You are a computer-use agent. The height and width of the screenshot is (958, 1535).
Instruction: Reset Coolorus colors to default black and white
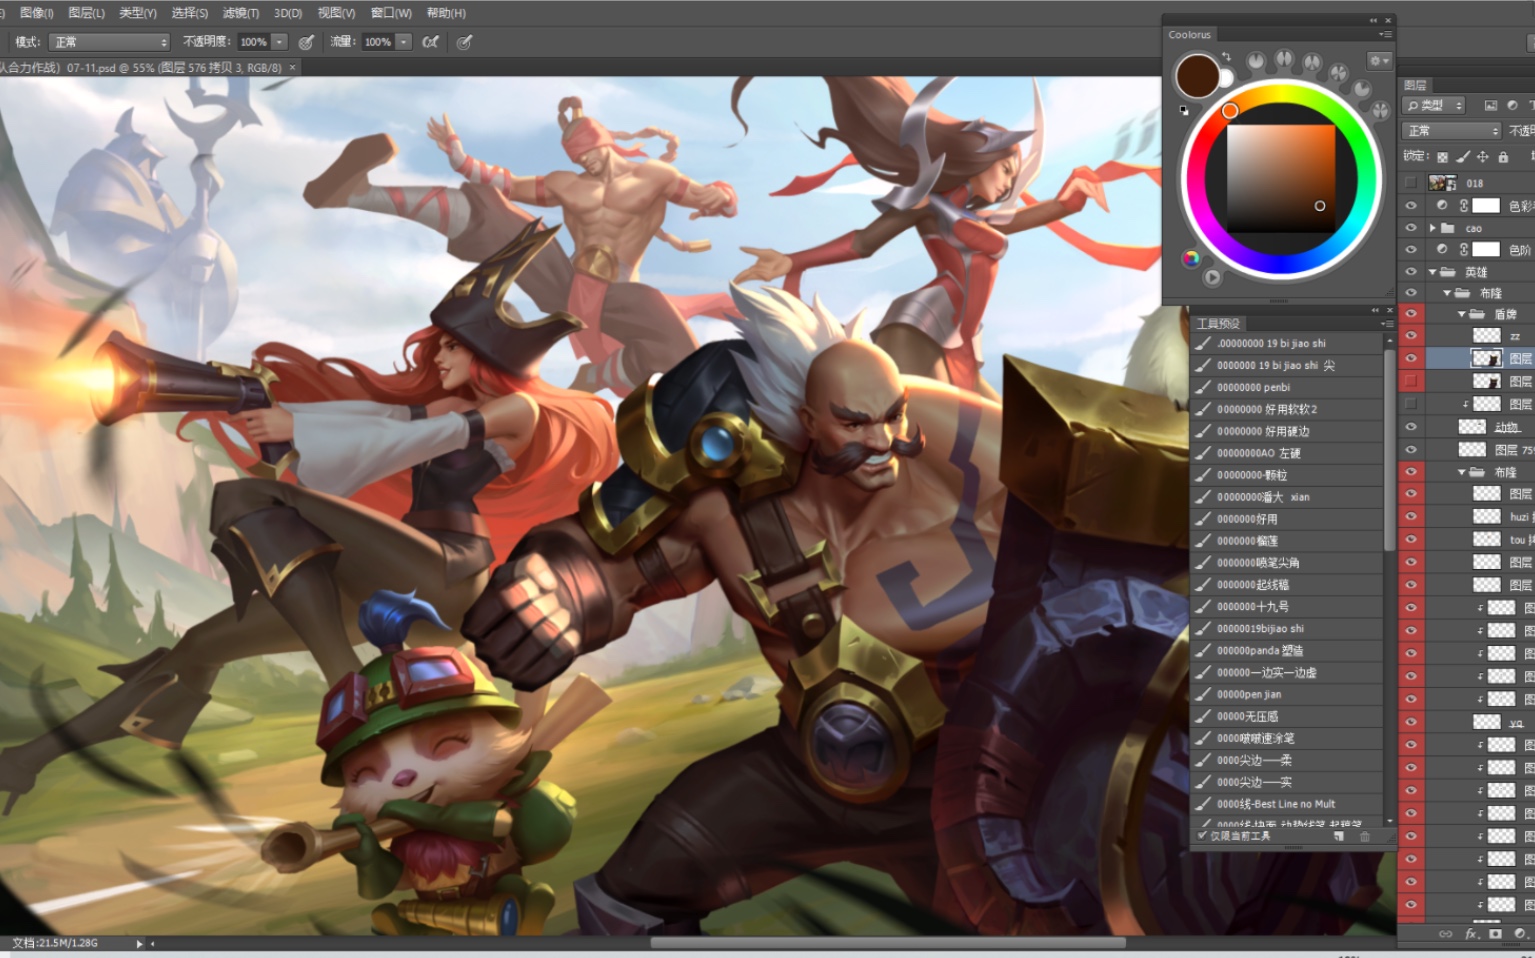point(1184,110)
